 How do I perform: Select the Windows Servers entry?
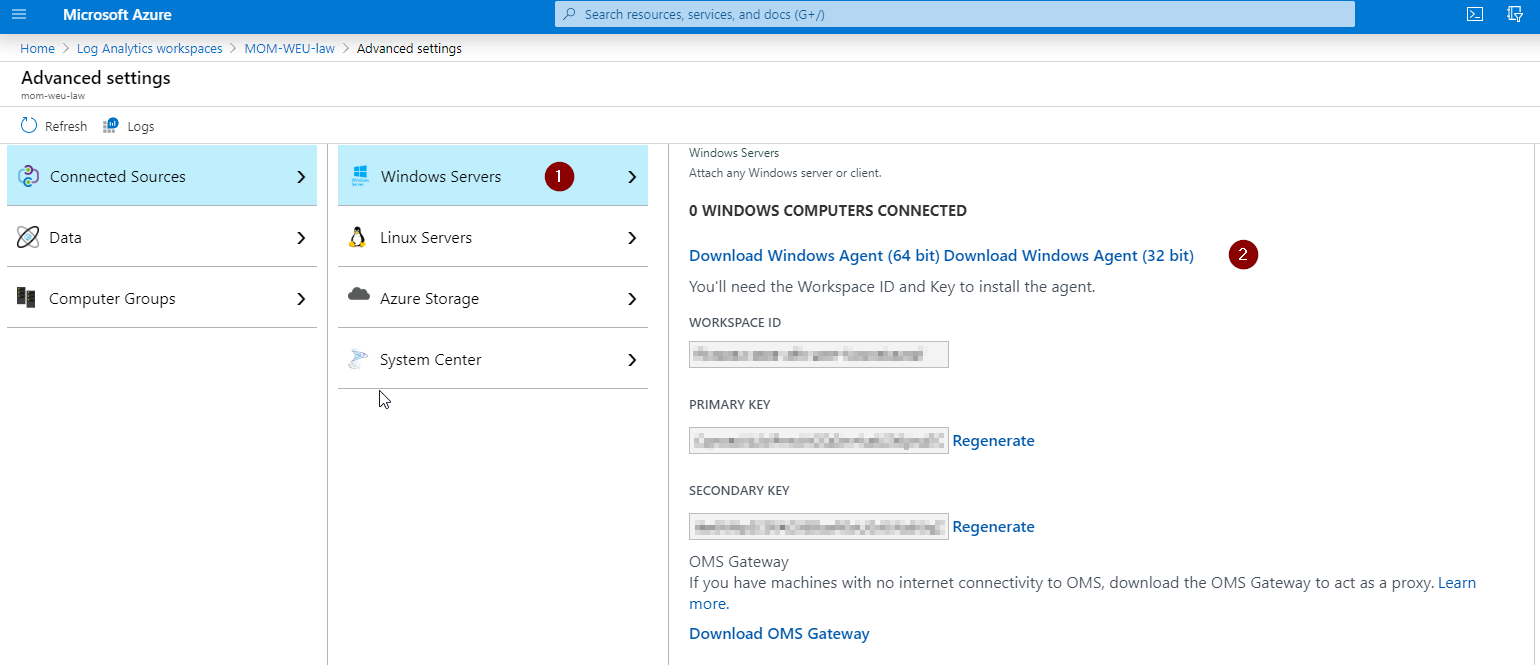click(493, 176)
